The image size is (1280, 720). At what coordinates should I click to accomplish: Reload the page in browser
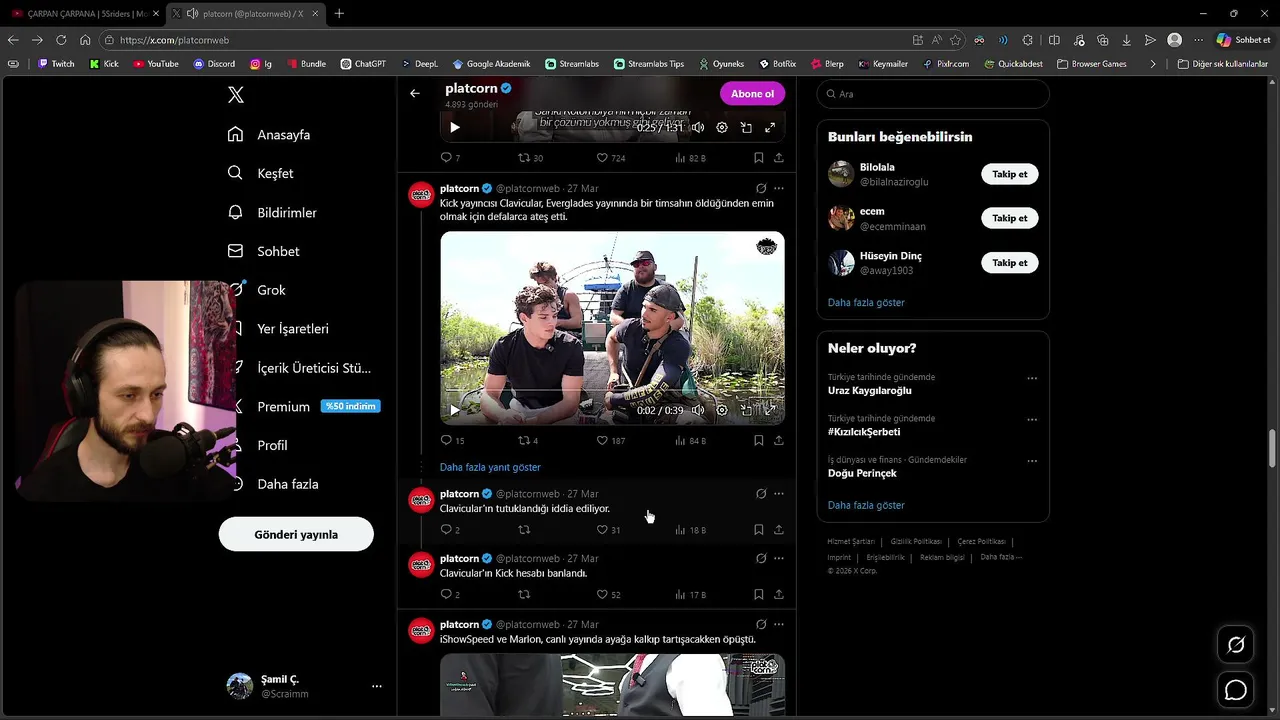(61, 40)
